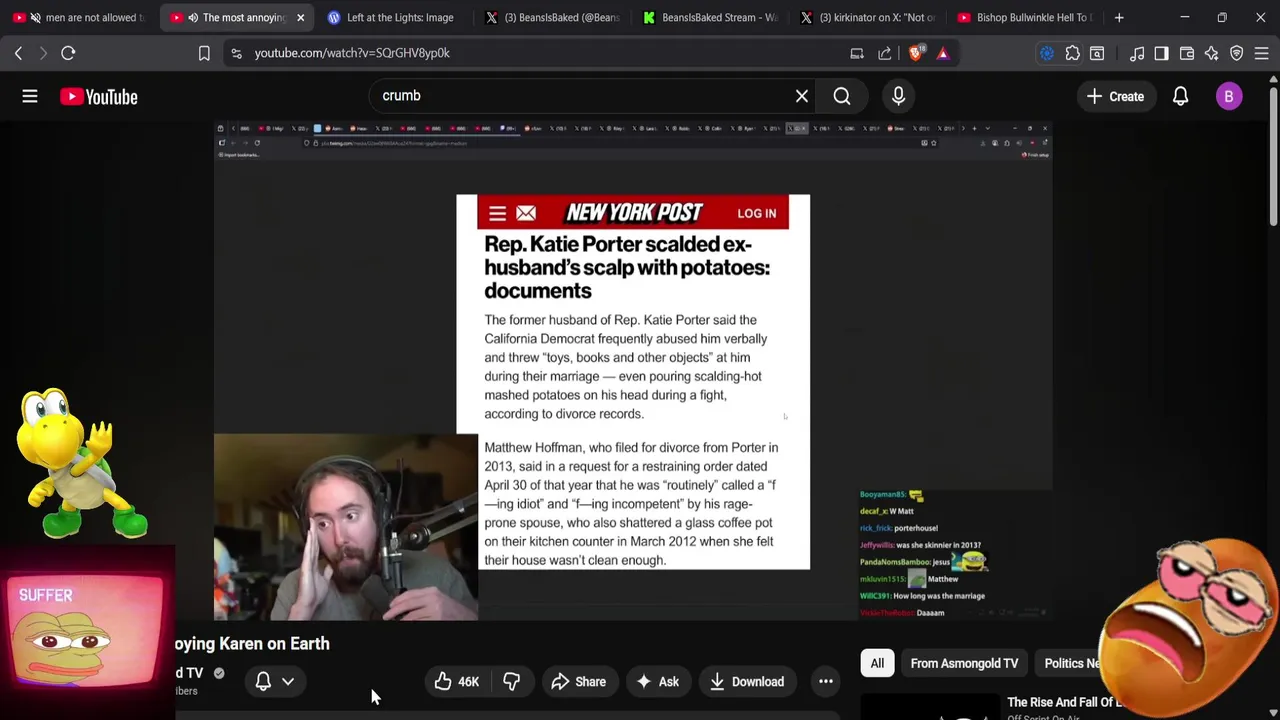
Task: Open the Brave Wallet icon
Action: click(x=1187, y=53)
